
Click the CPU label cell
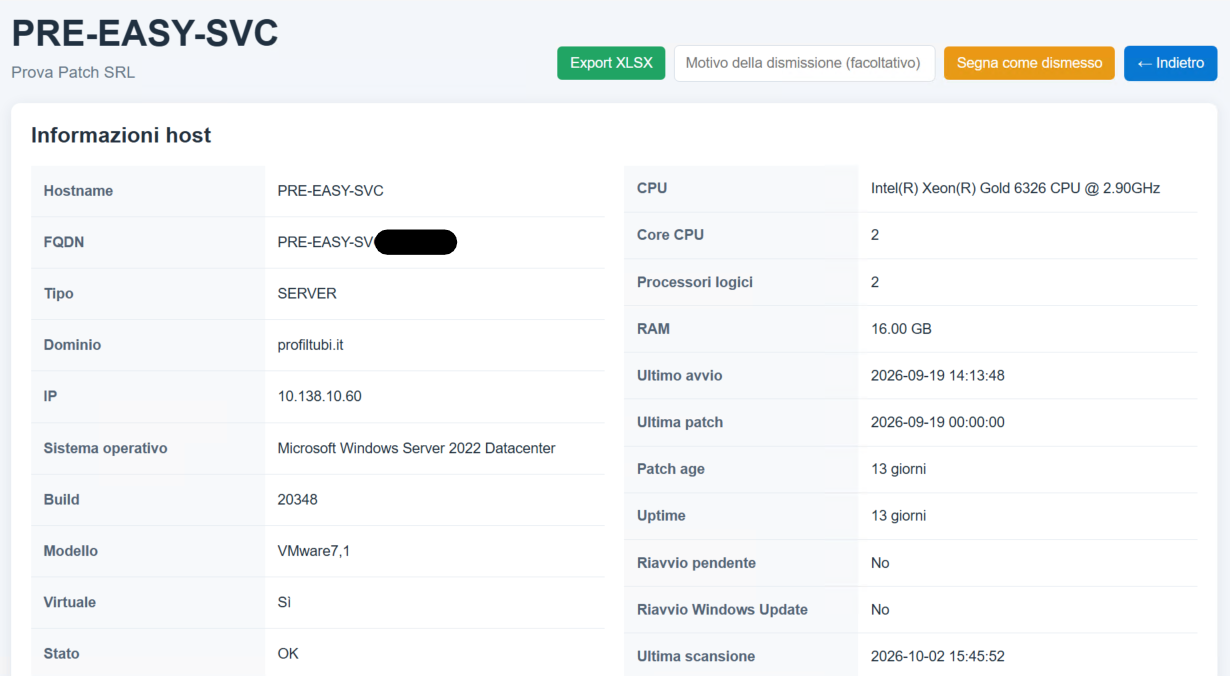[x=741, y=188]
